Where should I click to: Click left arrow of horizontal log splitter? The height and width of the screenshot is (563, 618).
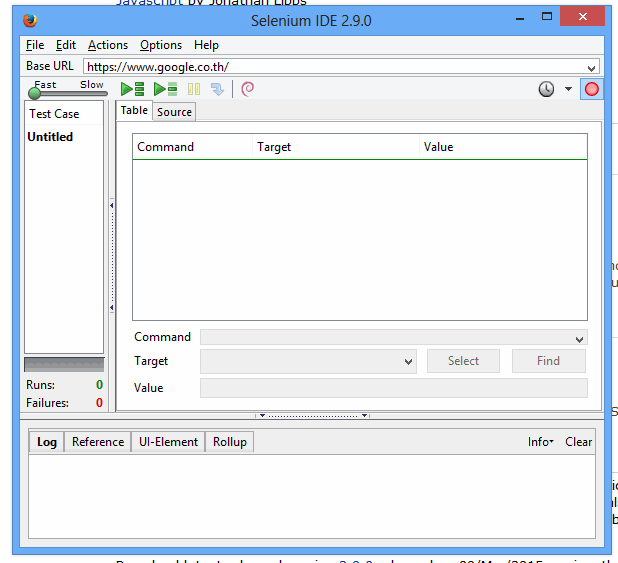pyautogui.click(x=262, y=416)
